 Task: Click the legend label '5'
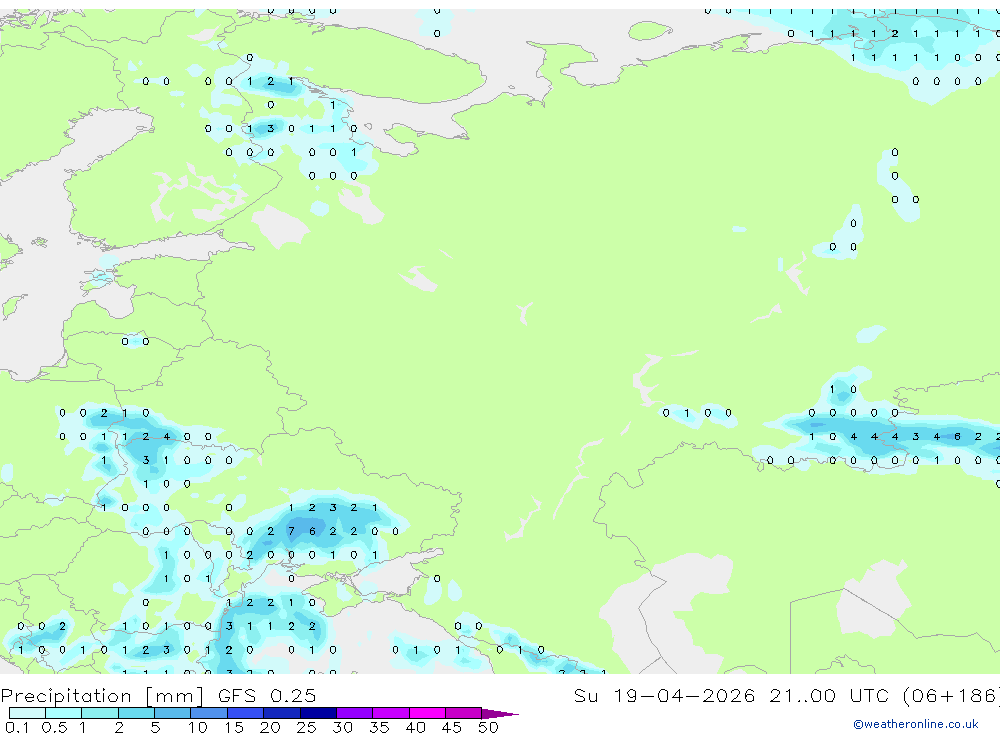tap(155, 727)
